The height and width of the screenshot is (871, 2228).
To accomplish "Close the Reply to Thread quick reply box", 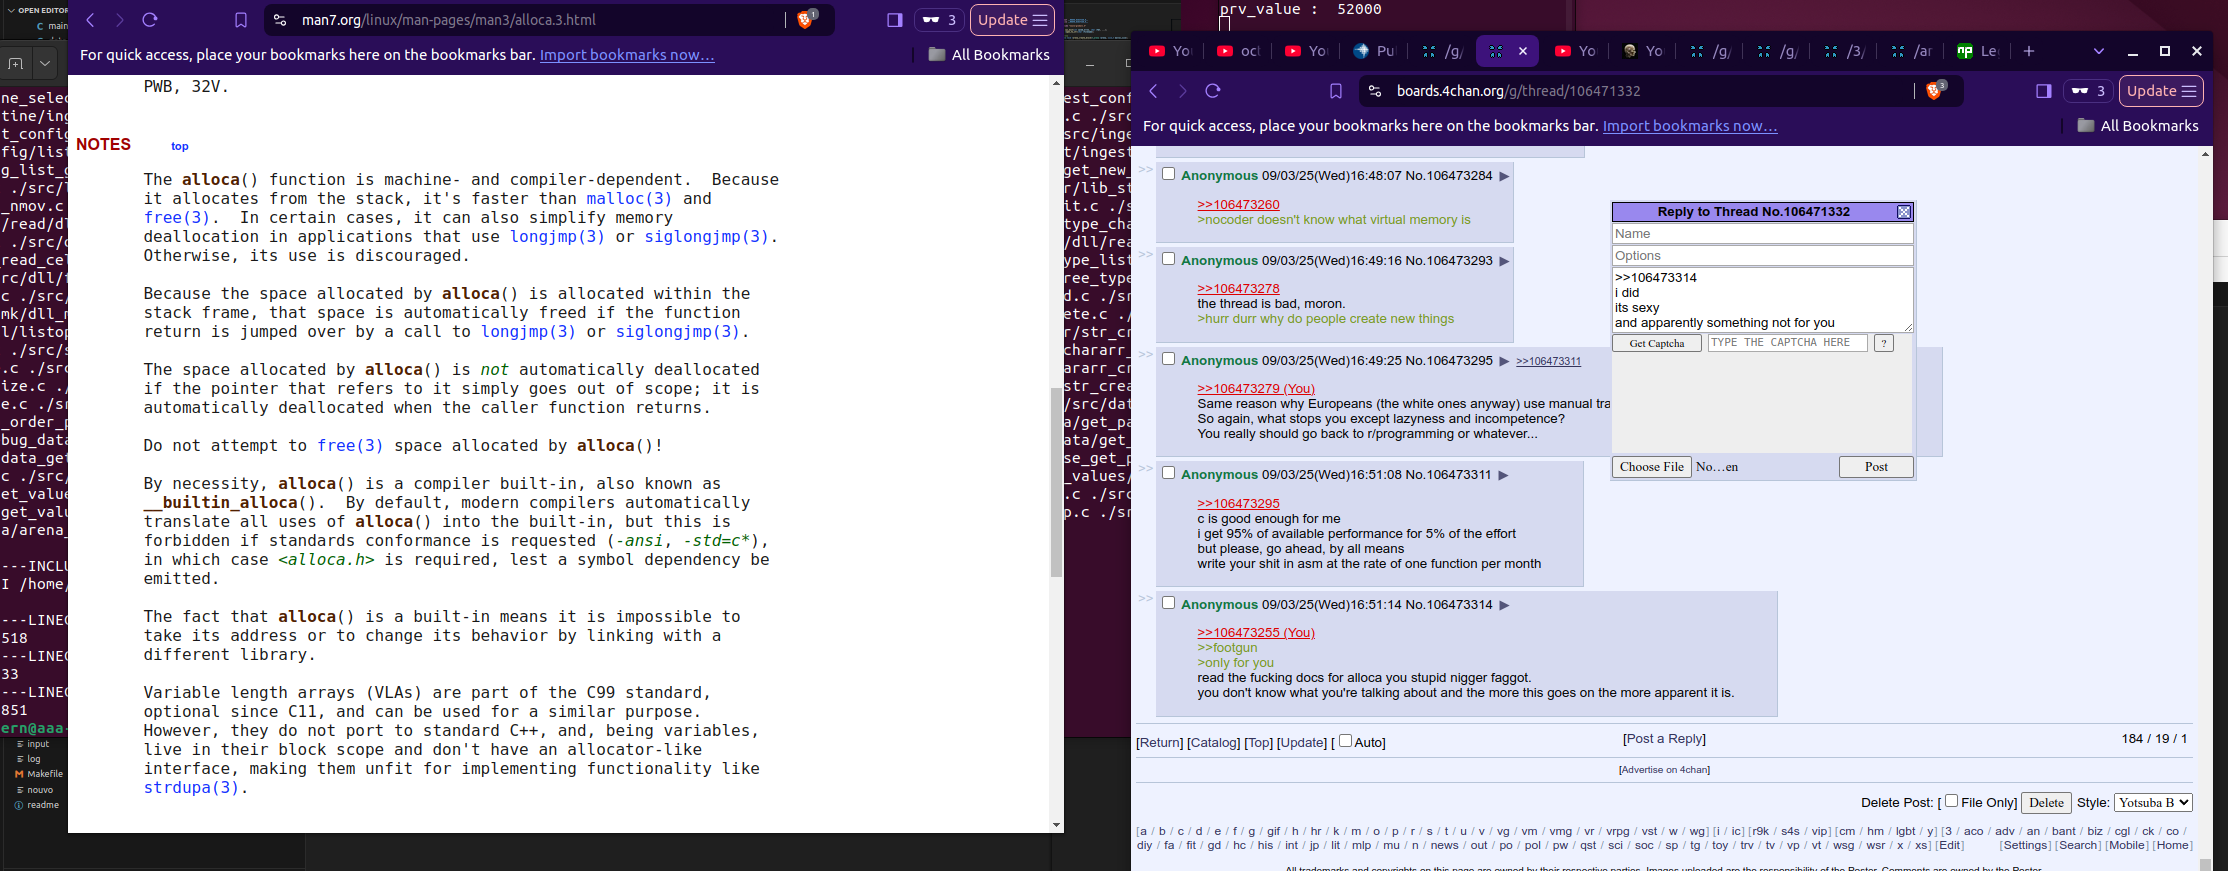I will tap(1903, 212).
